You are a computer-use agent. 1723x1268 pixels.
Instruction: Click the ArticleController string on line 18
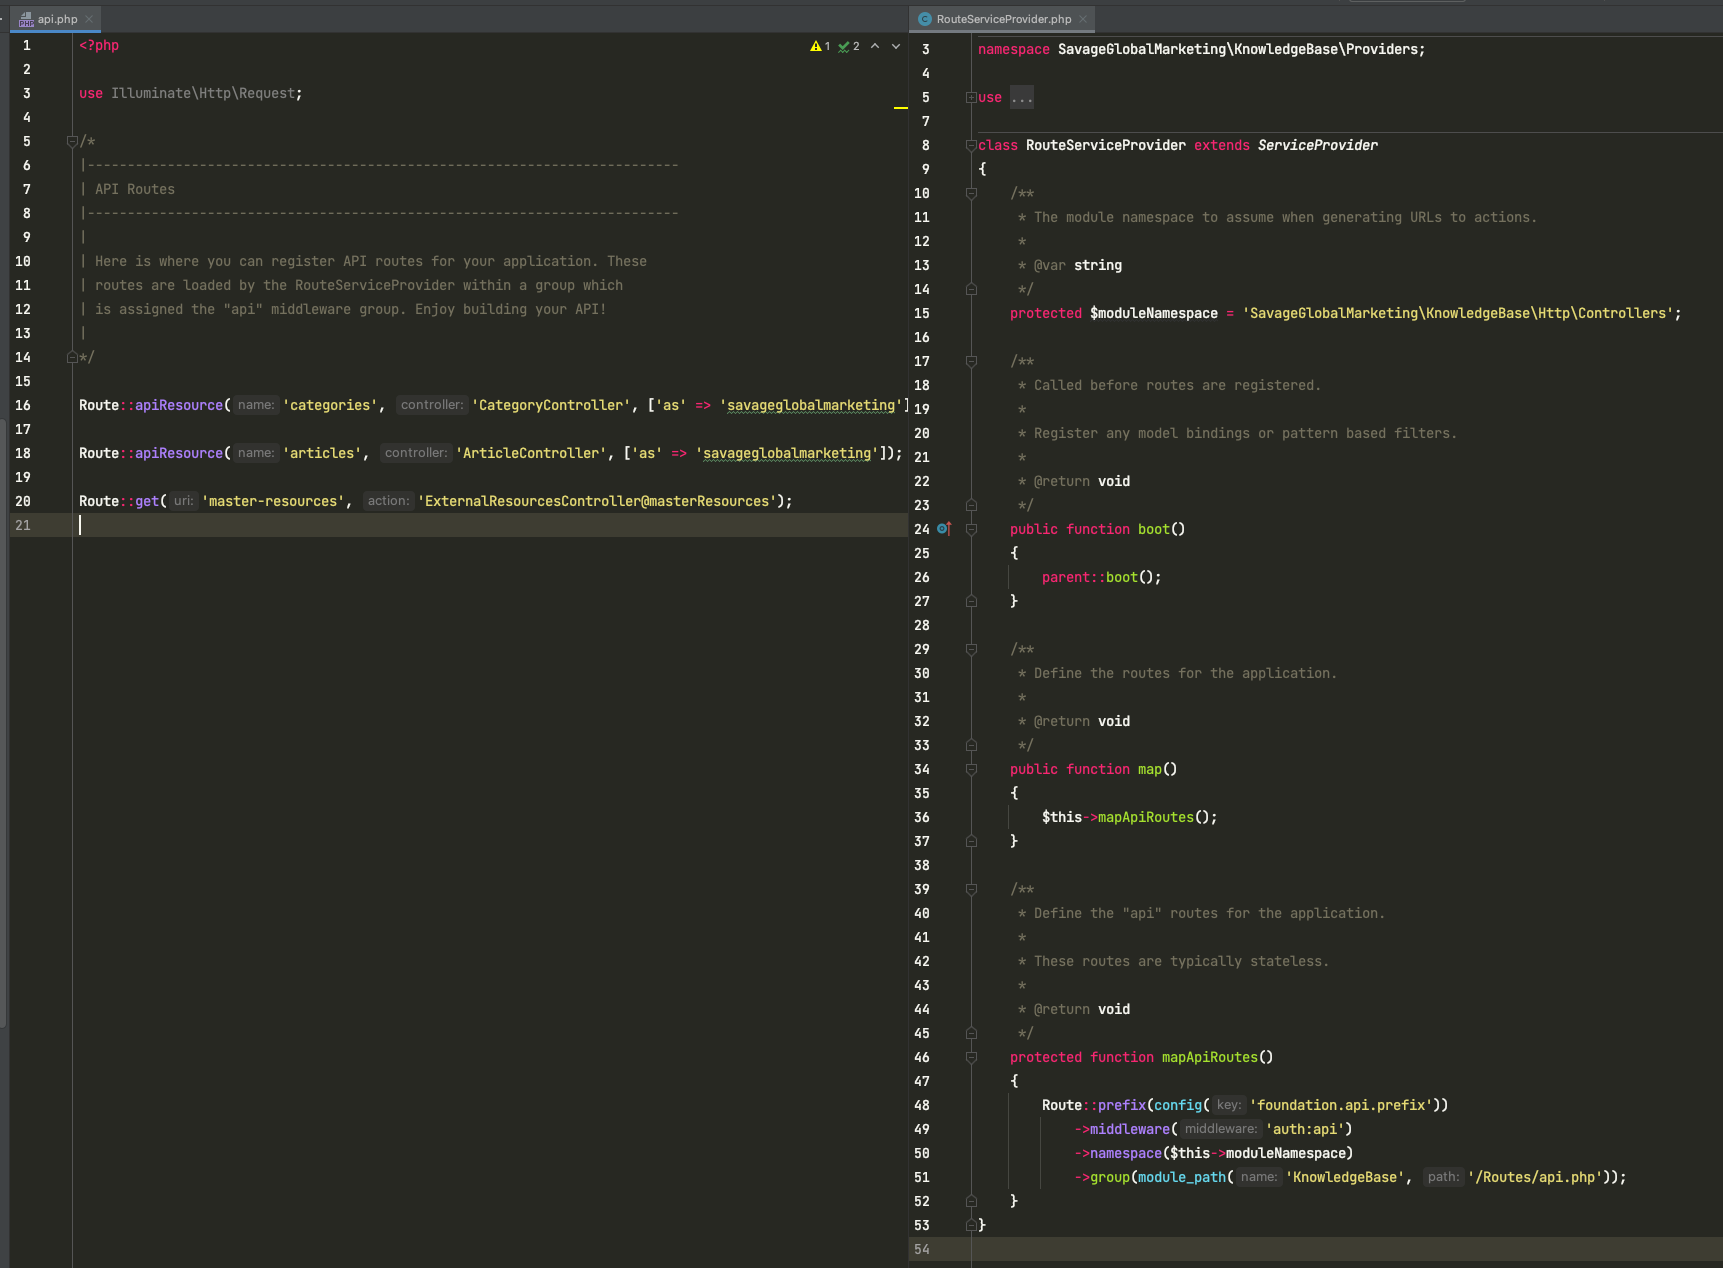click(x=531, y=453)
